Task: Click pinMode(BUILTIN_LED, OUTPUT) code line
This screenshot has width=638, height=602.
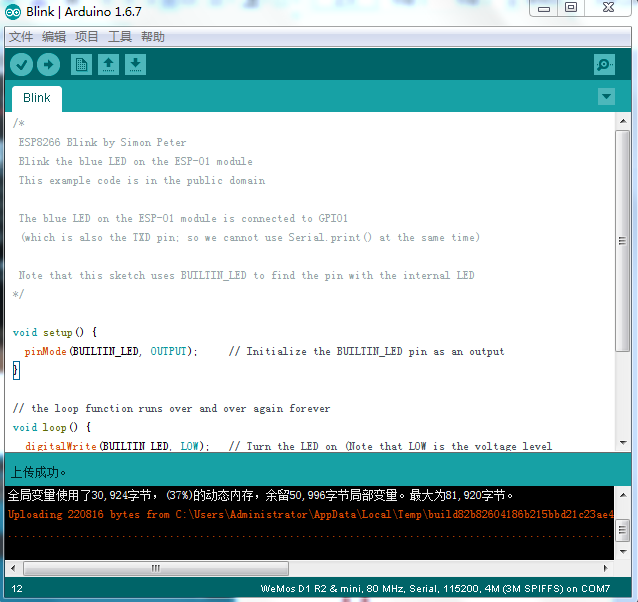Action: point(111,351)
